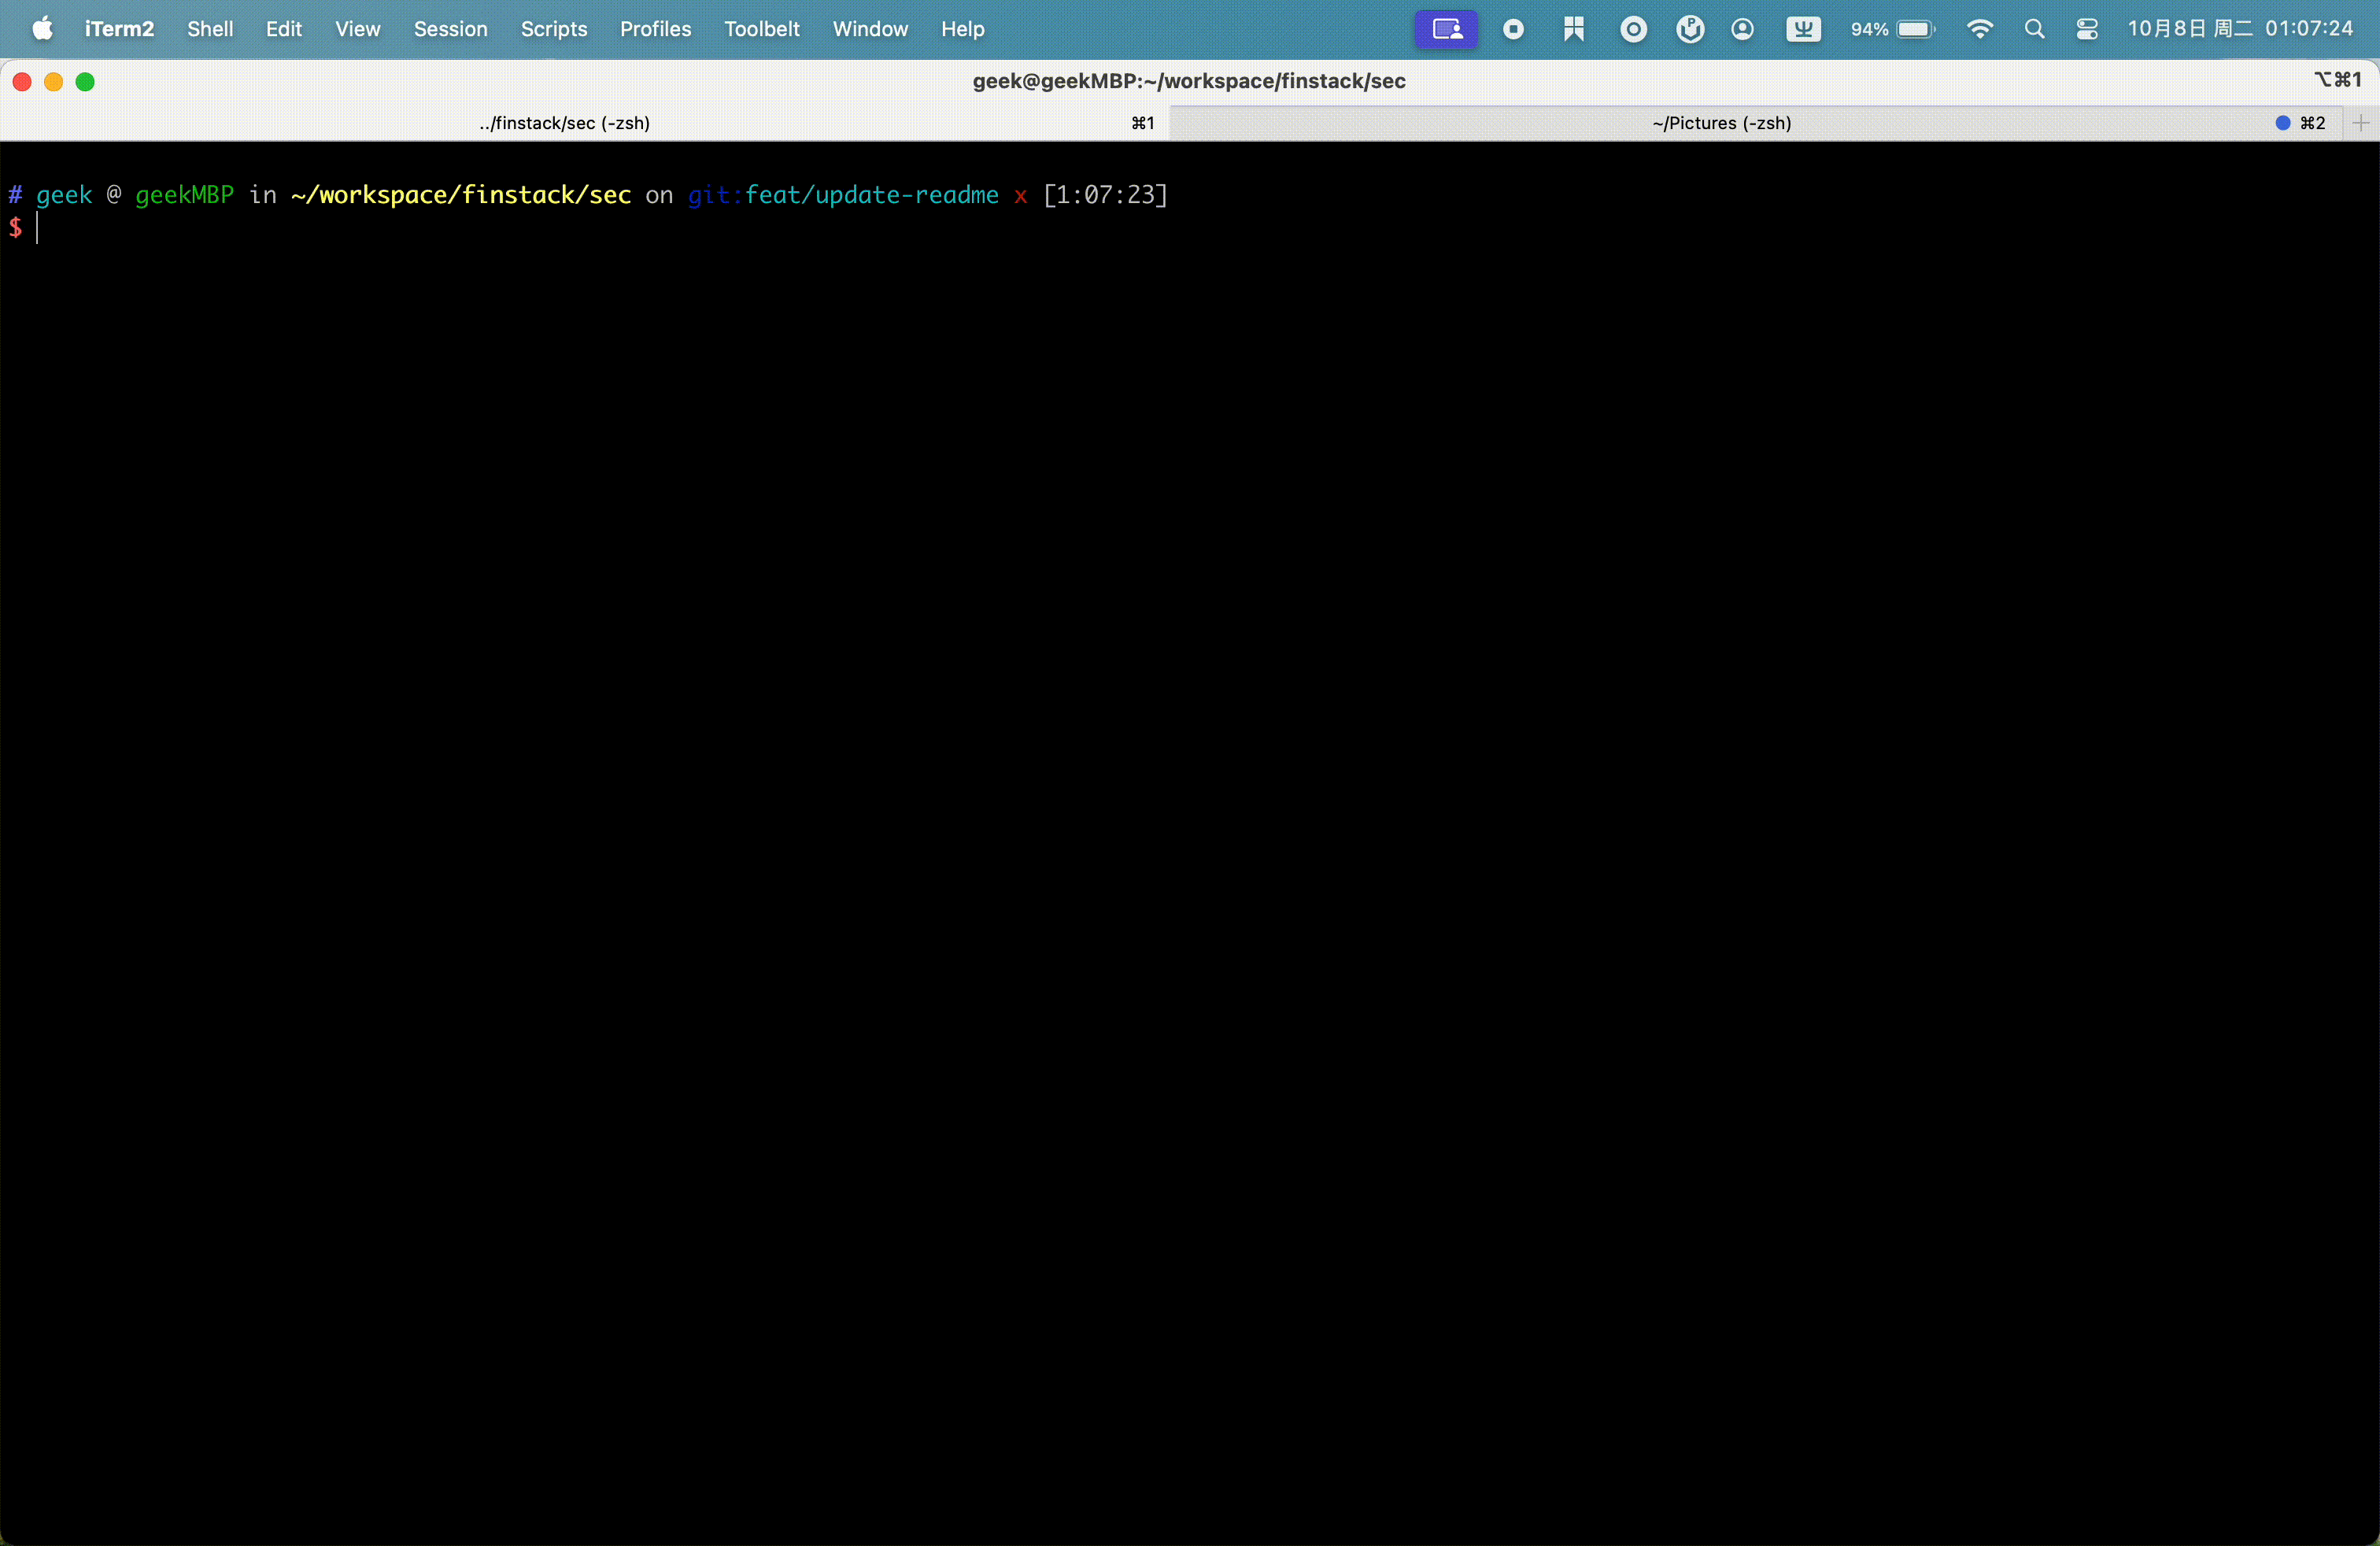This screenshot has height=1546, width=2380.
Task: Click the [1:07:23] timestamp in the prompt
Action: tap(1105, 195)
